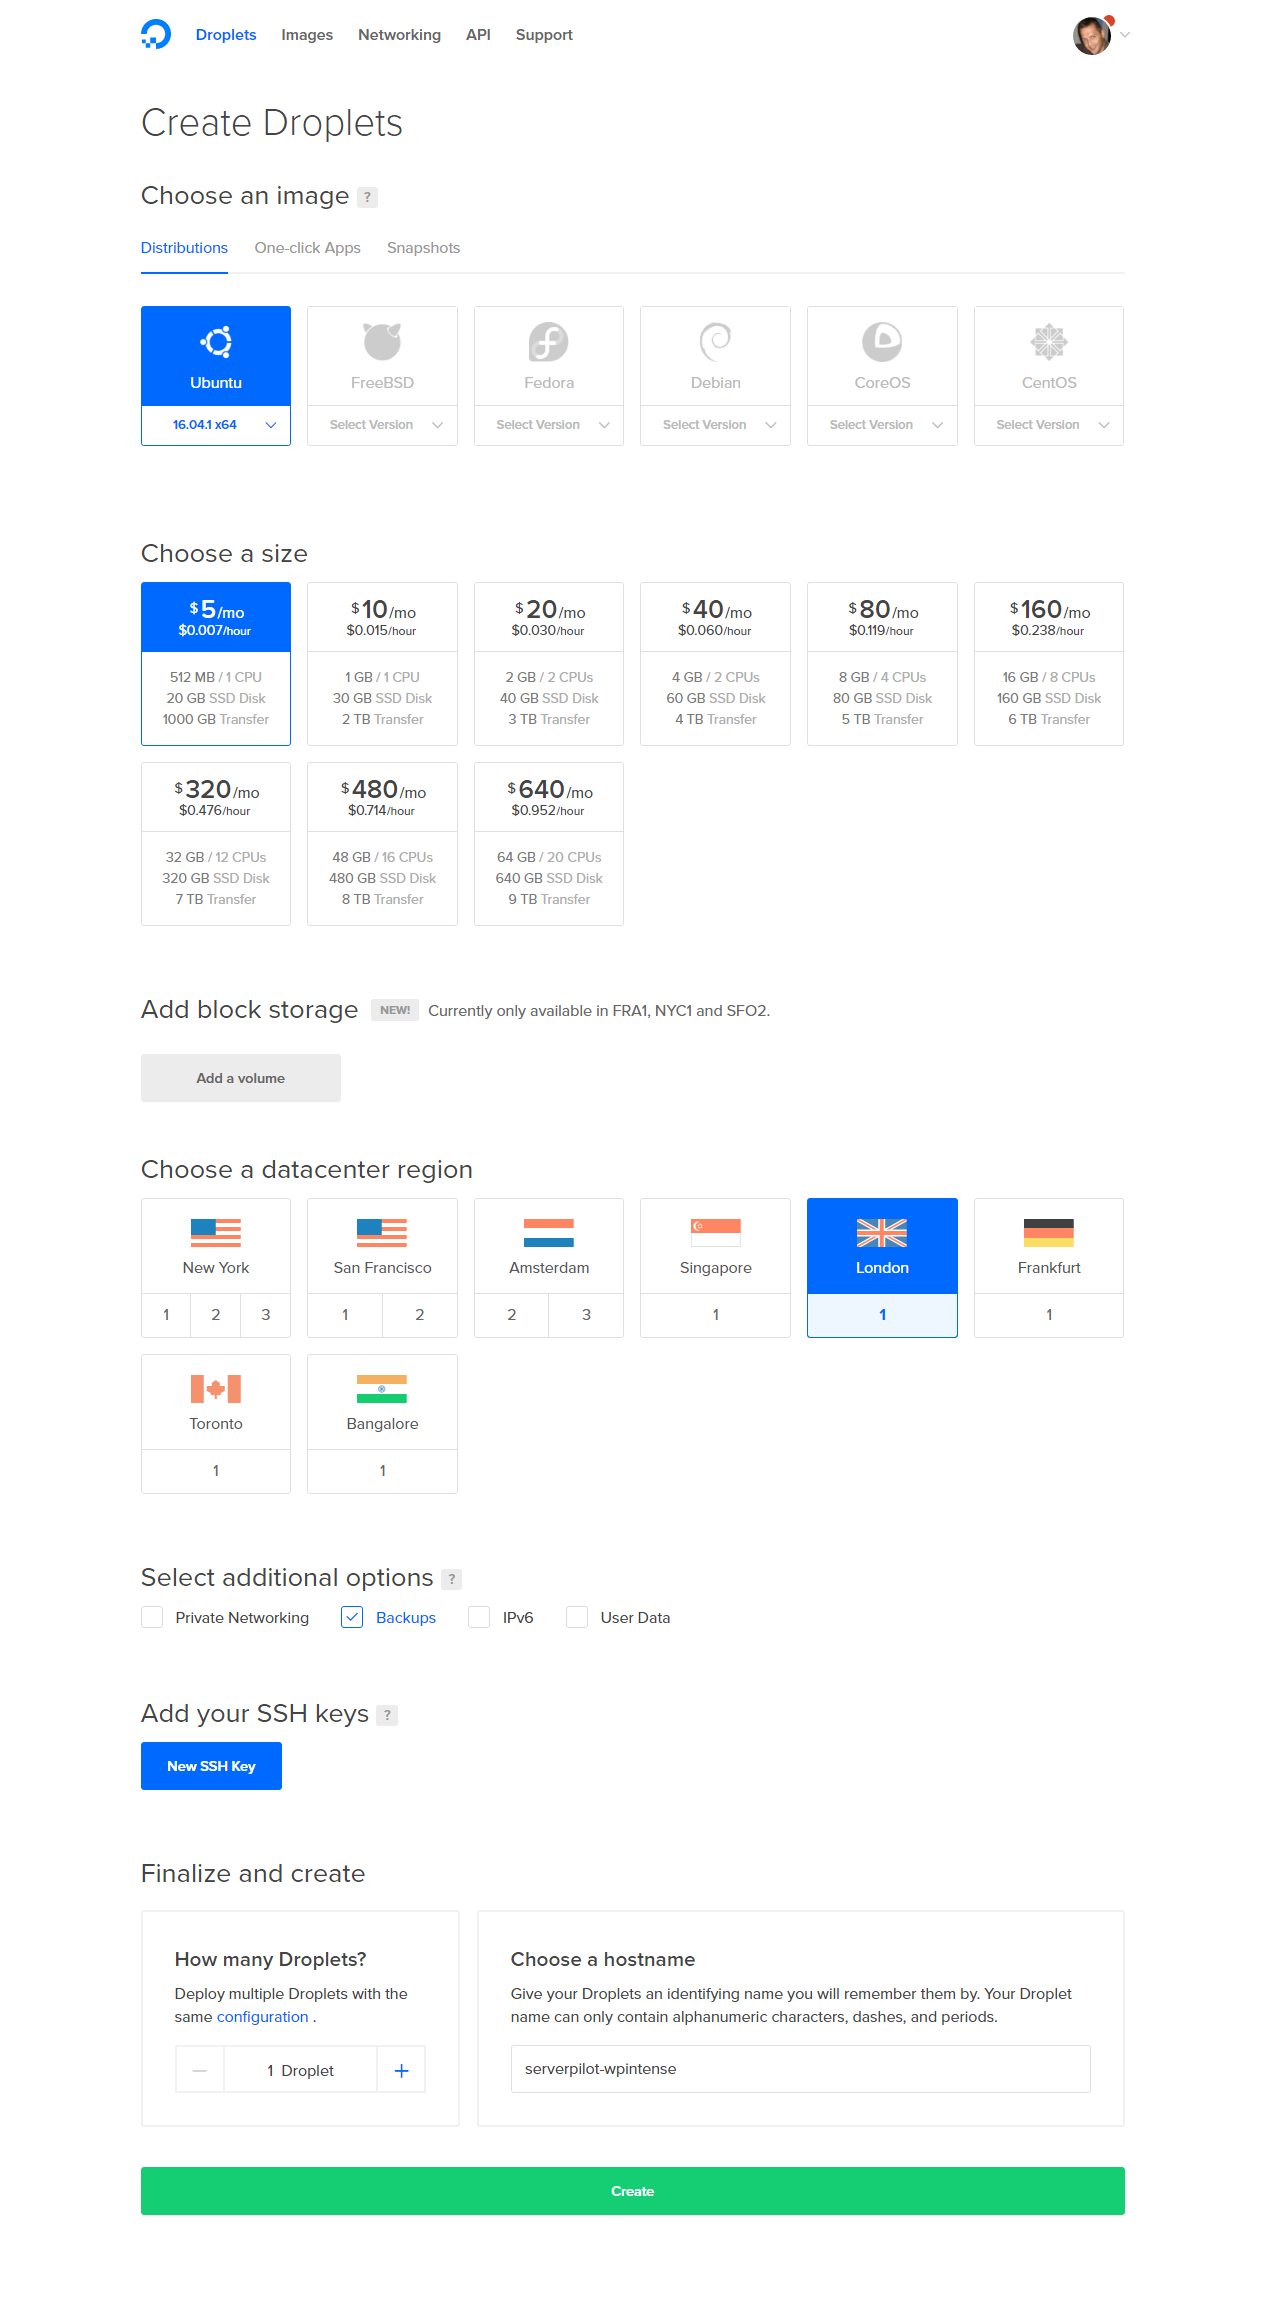Click the green Create button
This screenshot has width=1281, height=2314.
(633, 2191)
